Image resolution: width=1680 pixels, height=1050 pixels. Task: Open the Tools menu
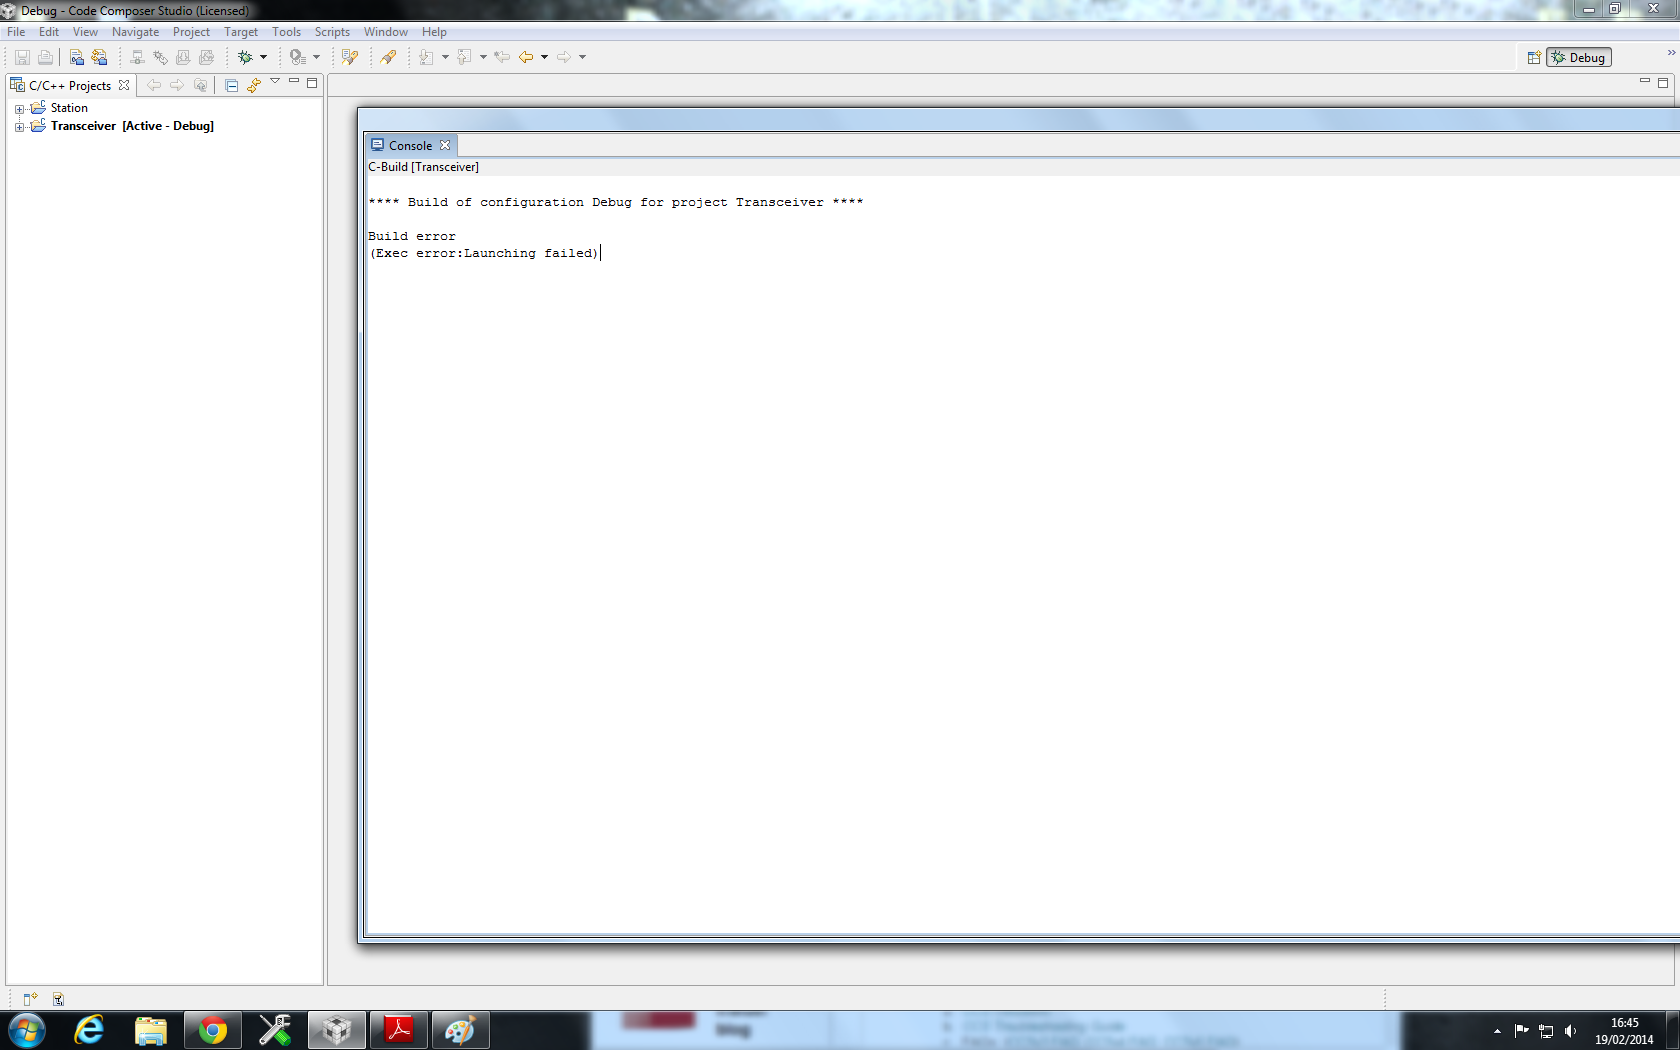tap(287, 32)
